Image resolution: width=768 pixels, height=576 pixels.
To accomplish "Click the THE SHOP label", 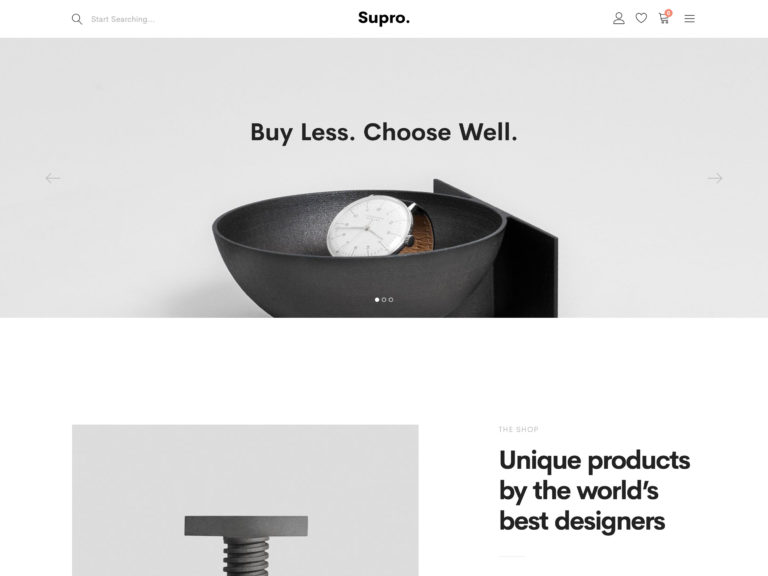I will pos(518,430).
